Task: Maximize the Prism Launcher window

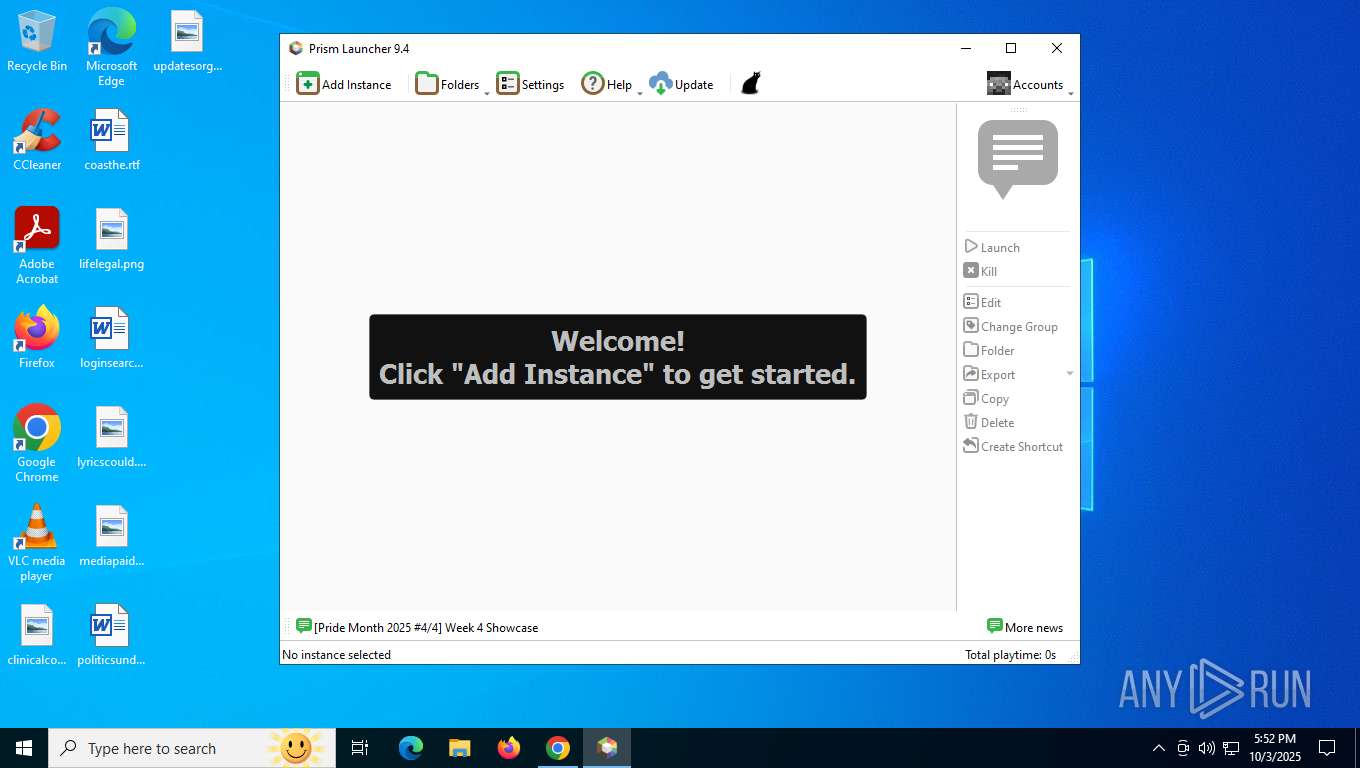Action: [x=1011, y=48]
